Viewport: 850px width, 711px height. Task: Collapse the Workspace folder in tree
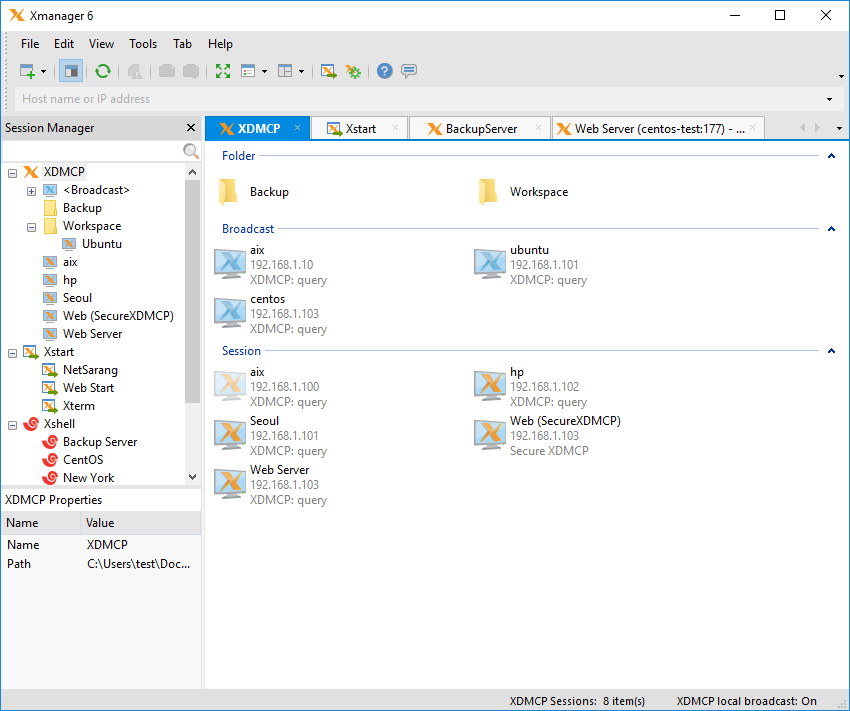[31, 226]
